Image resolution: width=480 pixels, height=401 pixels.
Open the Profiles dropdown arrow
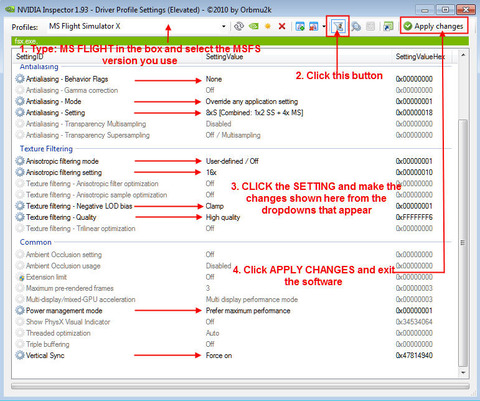(x=224, y=26)
